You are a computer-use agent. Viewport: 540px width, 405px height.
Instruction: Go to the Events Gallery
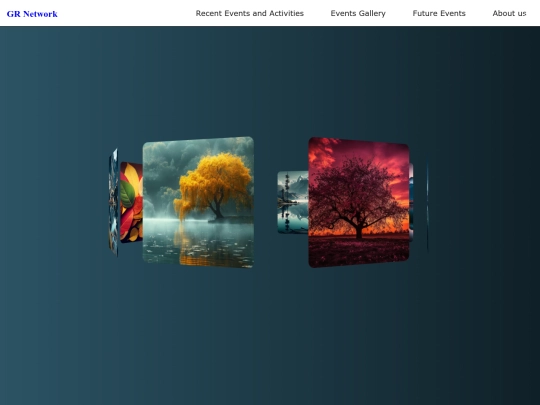point(358,13)
